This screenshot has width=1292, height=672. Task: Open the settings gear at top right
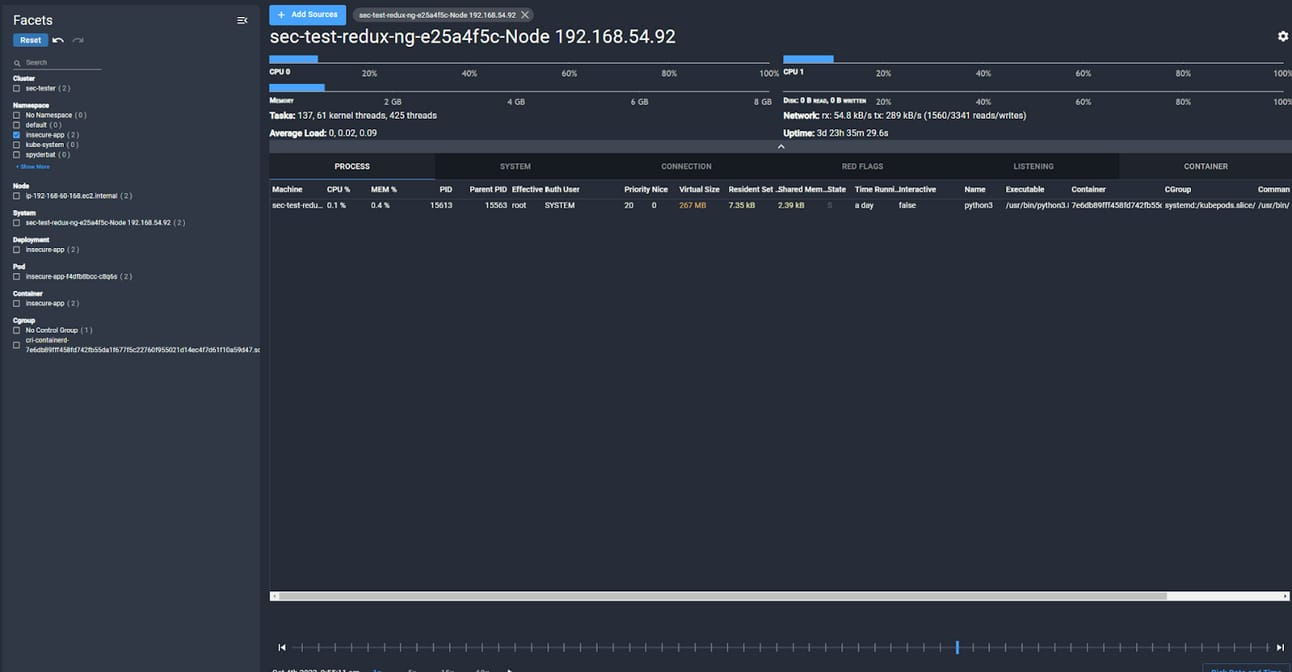[x=1283, y=36]
